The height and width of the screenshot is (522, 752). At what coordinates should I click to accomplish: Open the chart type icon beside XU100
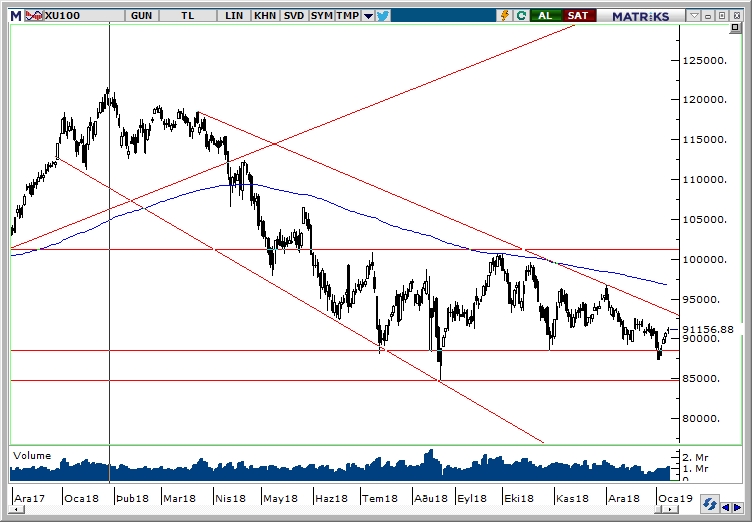tap(33, 16)
